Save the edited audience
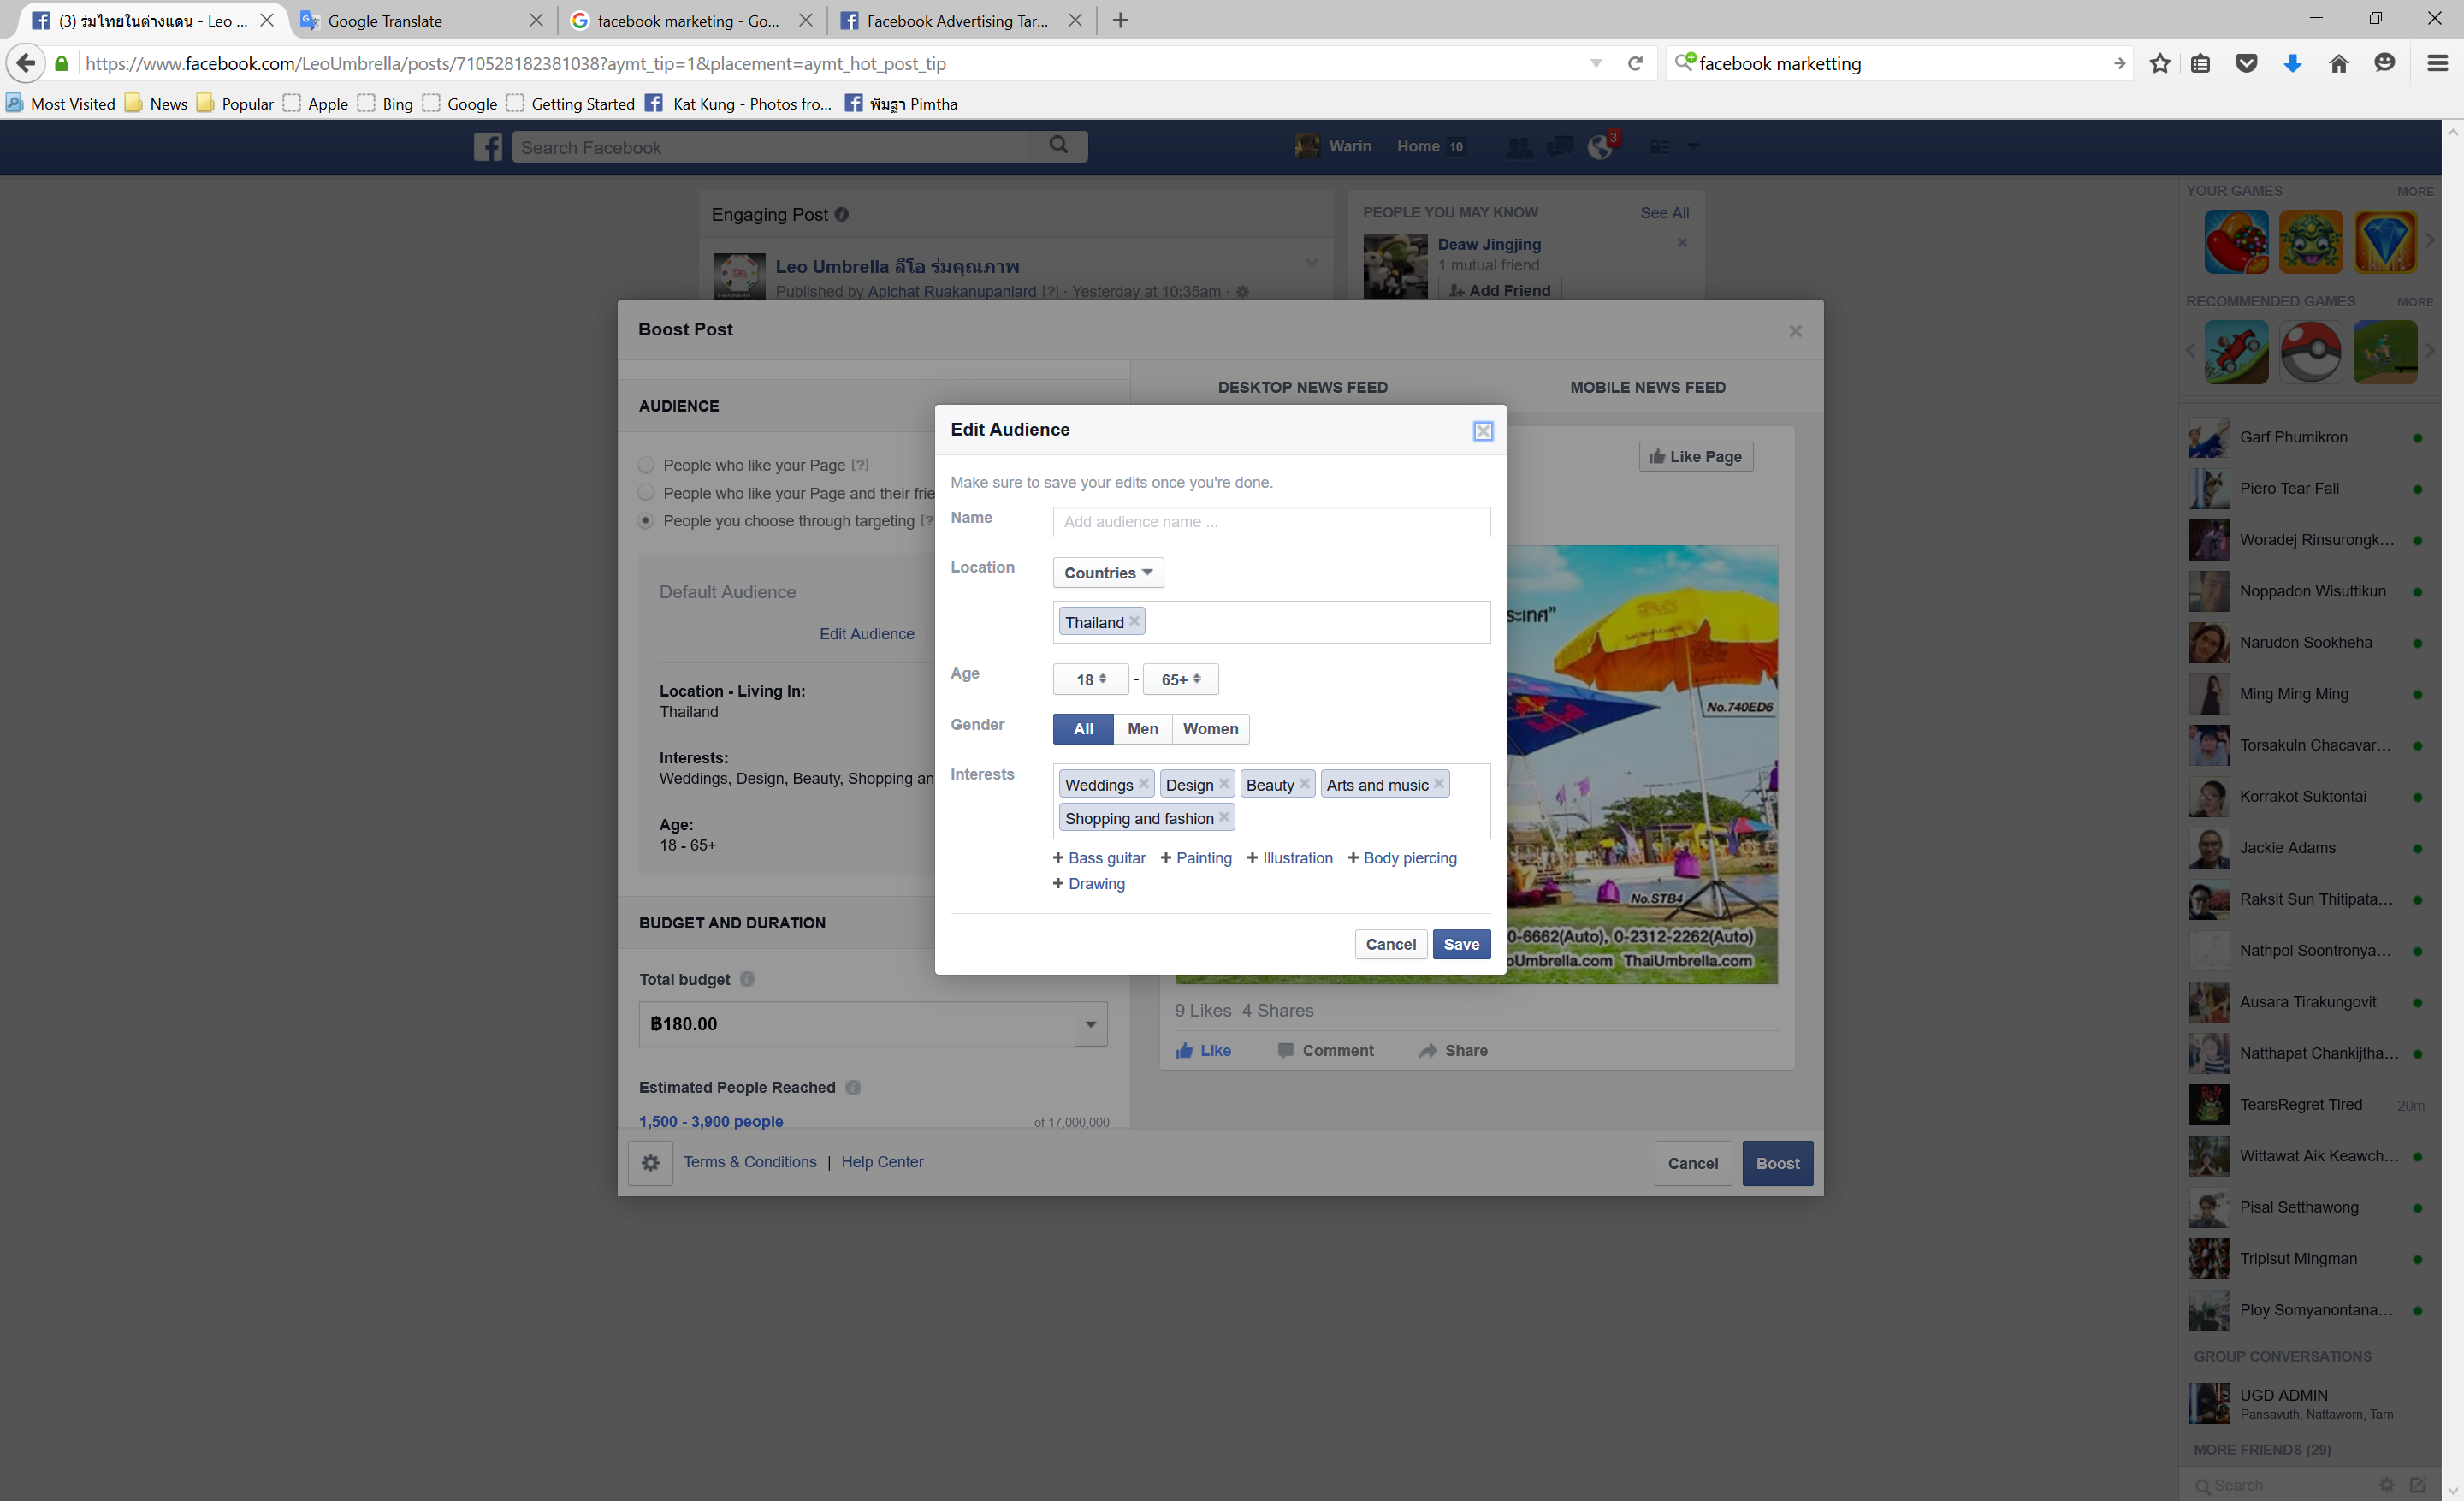Image resolution: width=2464 pixels, height=1501 pixels. pyautogui.click(x=1461, y=944)
